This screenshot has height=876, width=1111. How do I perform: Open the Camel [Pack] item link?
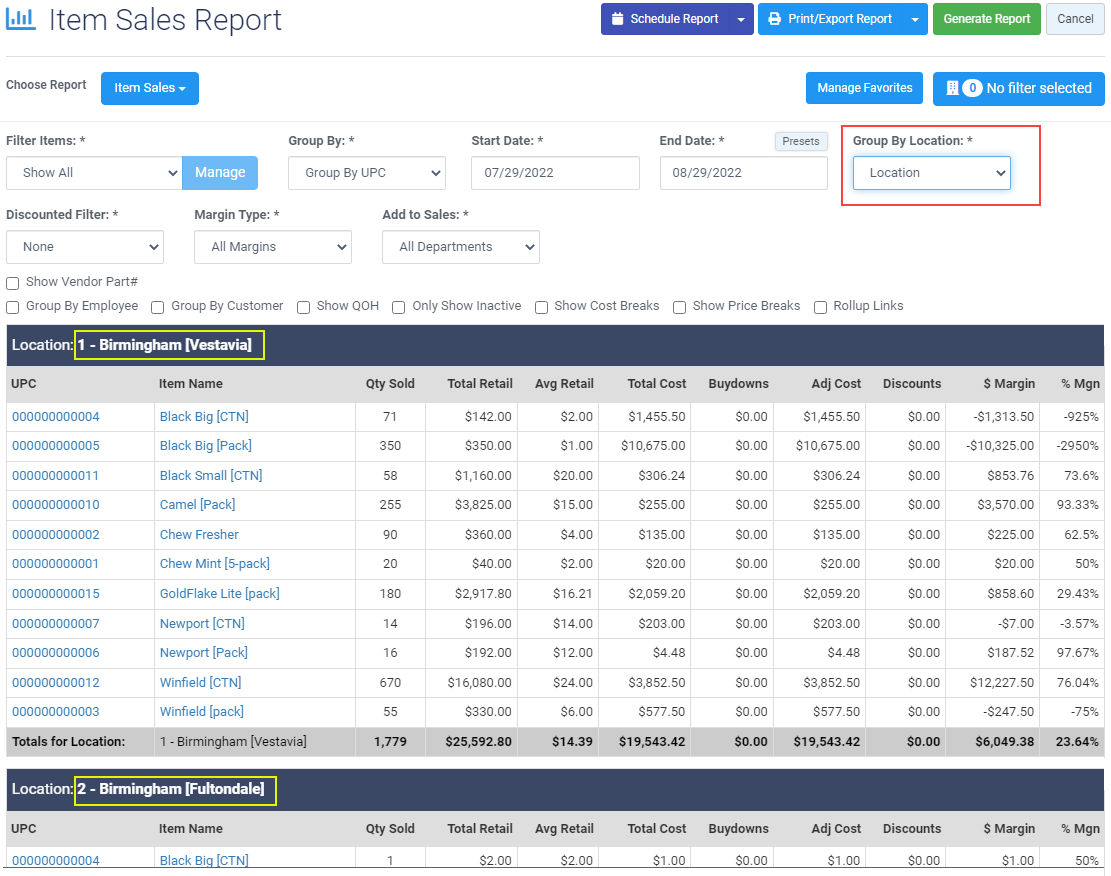pyautogui.click(x=198, y=505)
